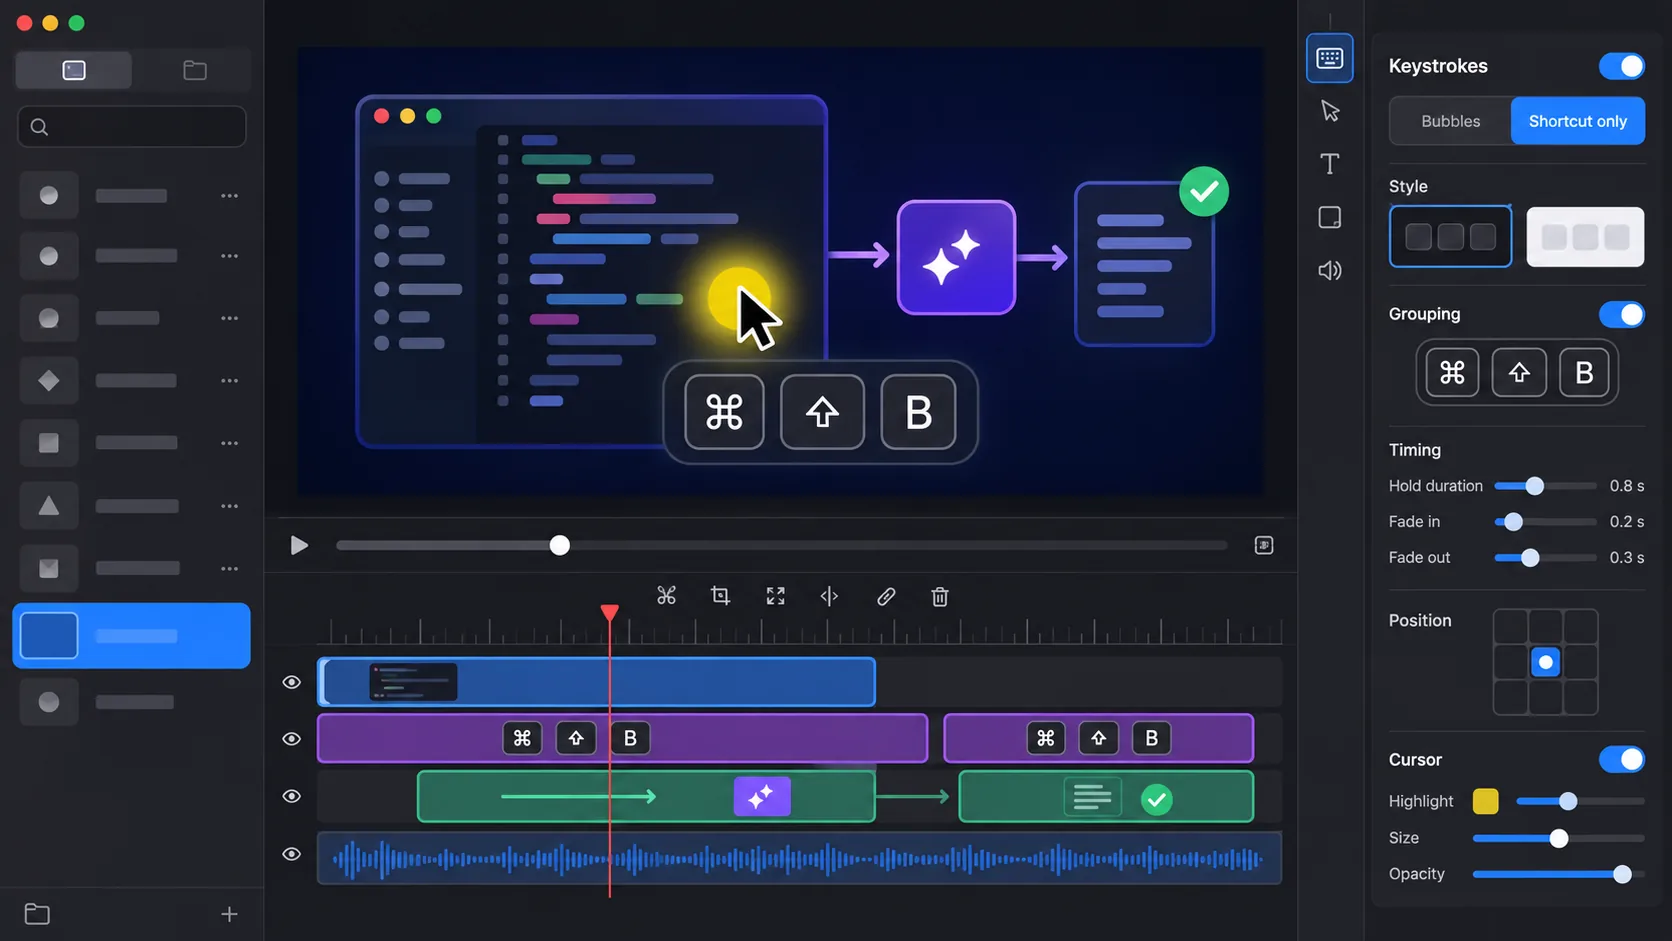Switch to the folder tab in sidebar
The width and height of the screenshot is (1672, 941).
tap(195, 70)
